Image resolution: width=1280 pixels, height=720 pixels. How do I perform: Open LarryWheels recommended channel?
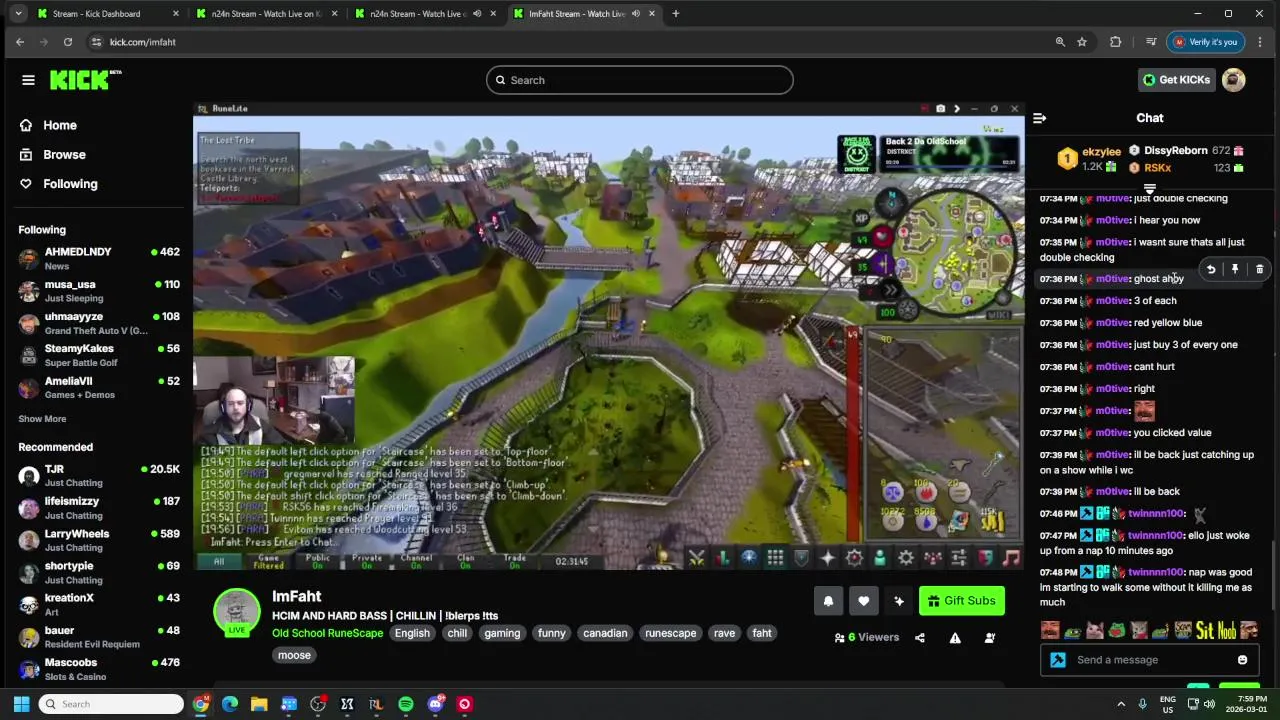98,541
